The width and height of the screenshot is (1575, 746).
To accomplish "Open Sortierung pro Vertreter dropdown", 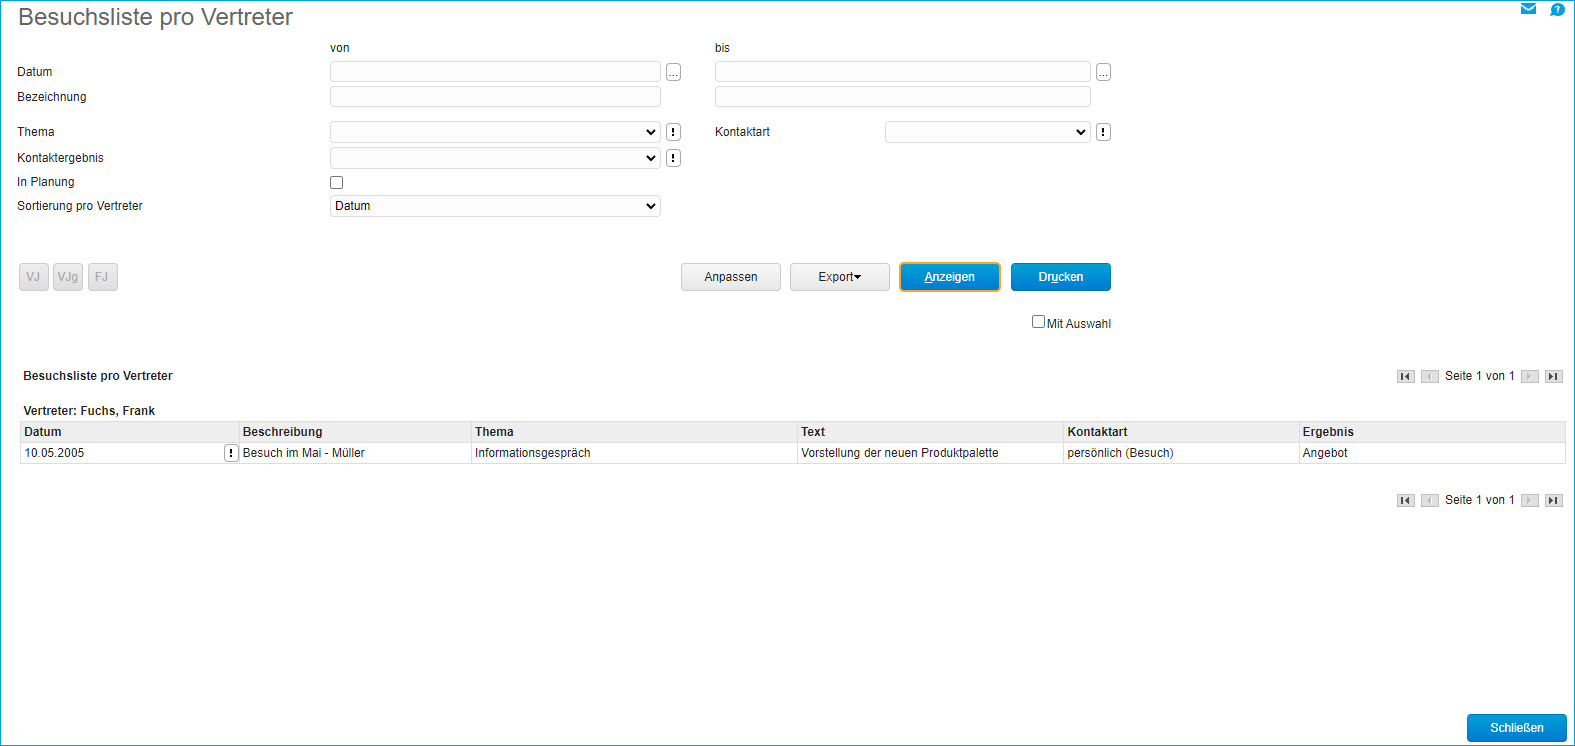I will pos(495,206).
